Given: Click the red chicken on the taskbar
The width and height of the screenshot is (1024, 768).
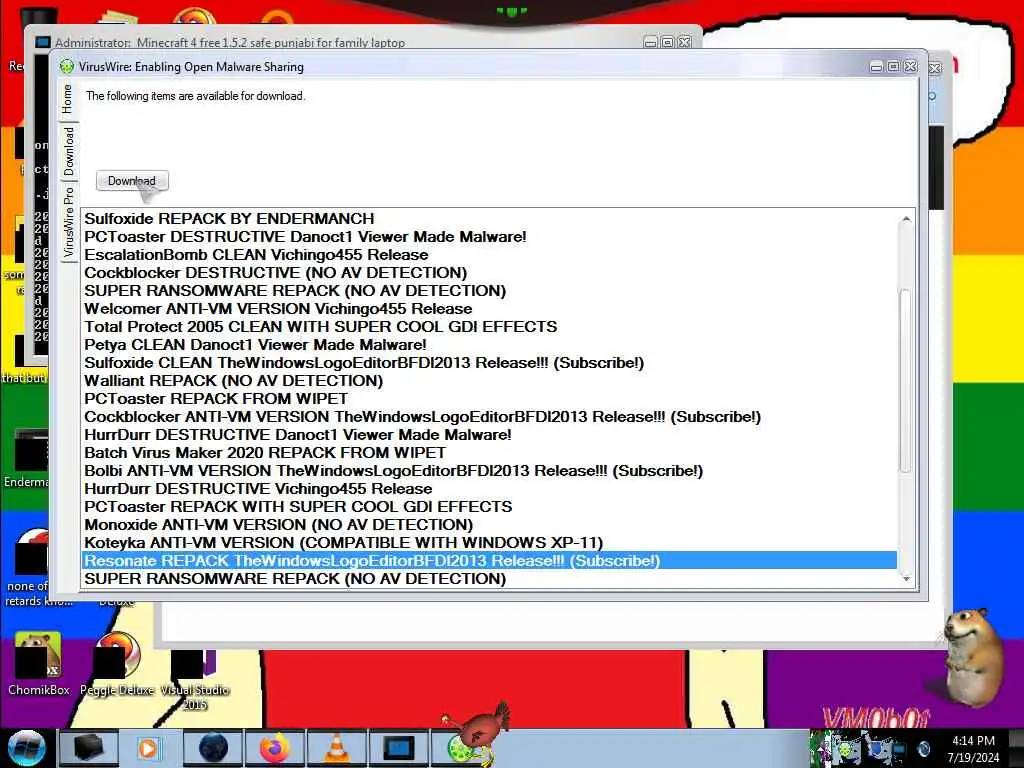Looking at the screenshot, I should (x=482, y=731).
